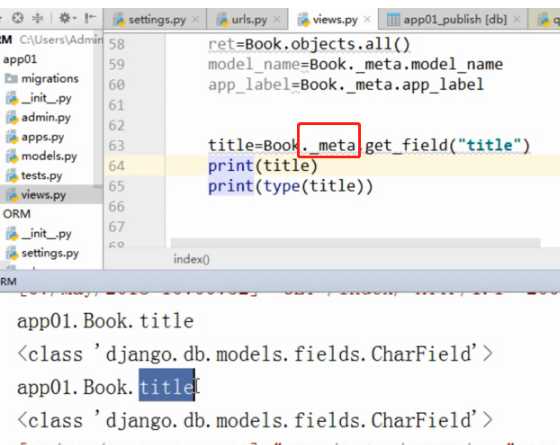Click first CharField class output line
The width and height of the screenshot is (560, 445).
point(255,354)
